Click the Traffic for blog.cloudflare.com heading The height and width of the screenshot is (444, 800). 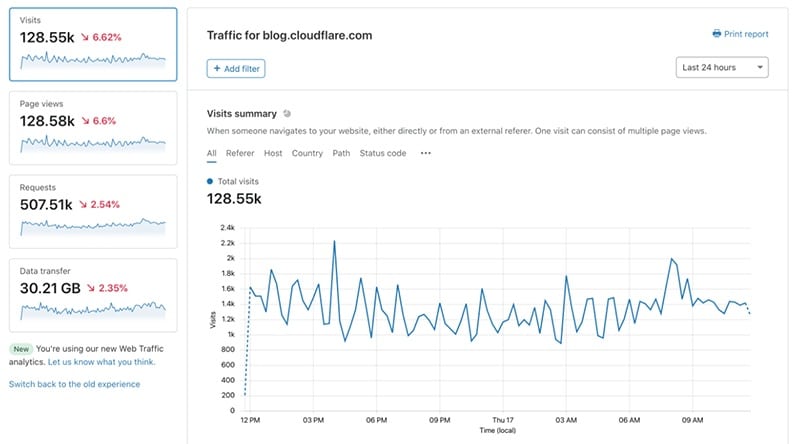289,35
